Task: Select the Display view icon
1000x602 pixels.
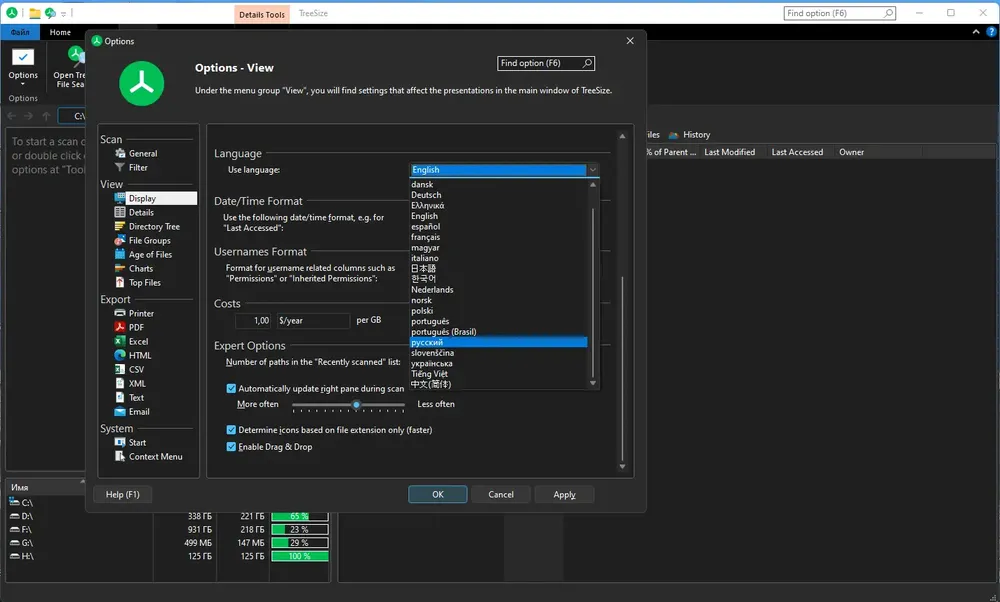Action: 120,198
